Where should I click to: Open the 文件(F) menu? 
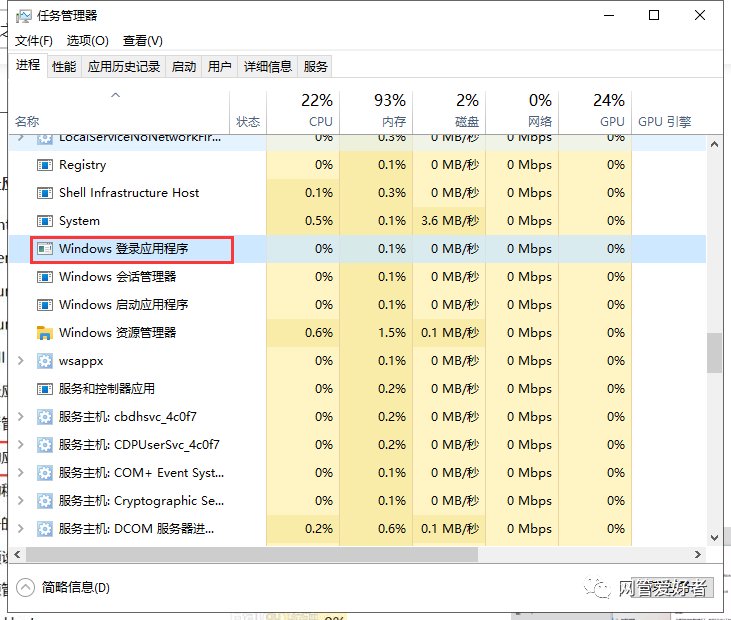[x=34, y=41]
